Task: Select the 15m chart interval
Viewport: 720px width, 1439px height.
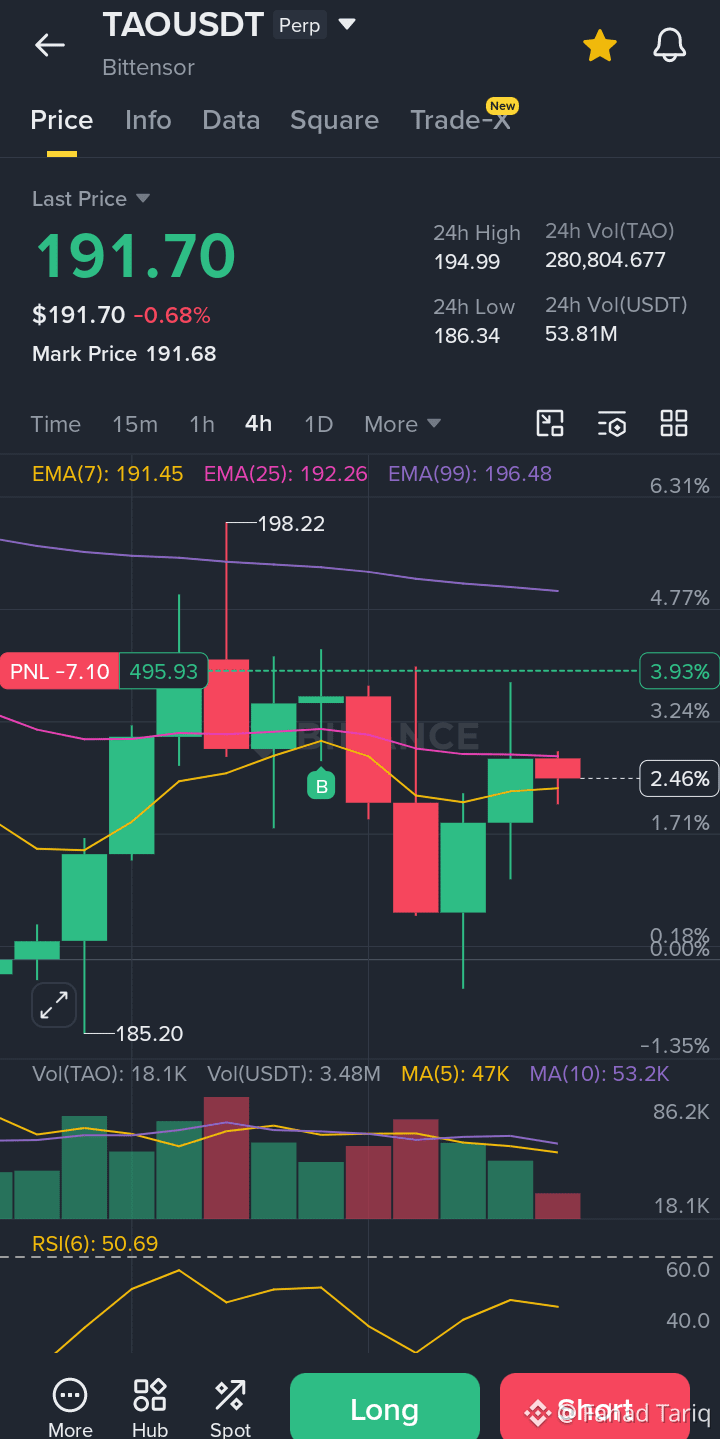Action: 135,424
